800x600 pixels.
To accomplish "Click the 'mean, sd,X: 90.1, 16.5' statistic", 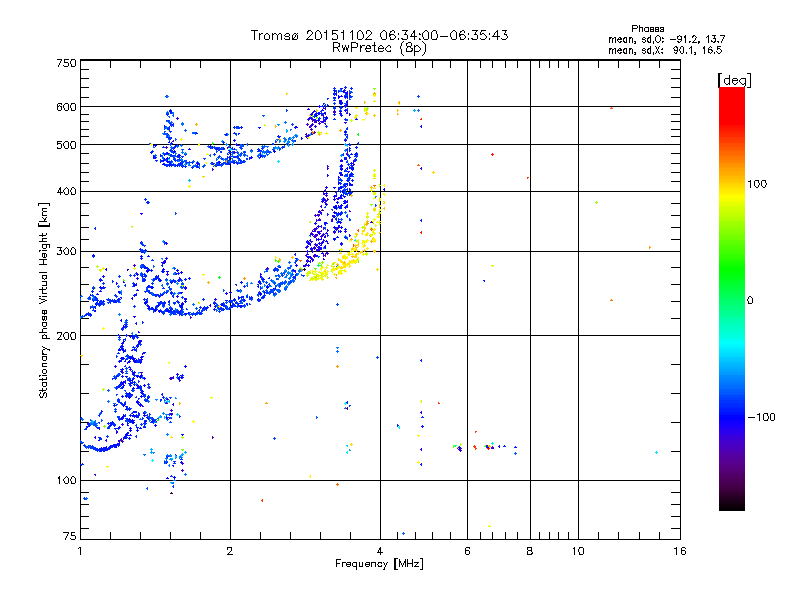I will pyautogui.click(x=665, y=50).
